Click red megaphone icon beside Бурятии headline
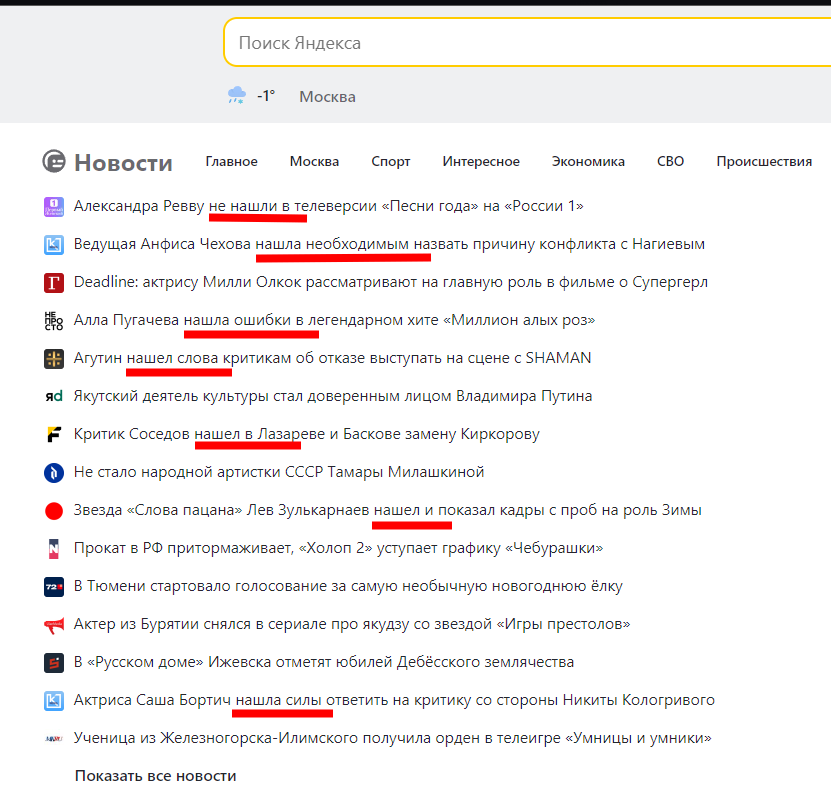 (54, 625)
